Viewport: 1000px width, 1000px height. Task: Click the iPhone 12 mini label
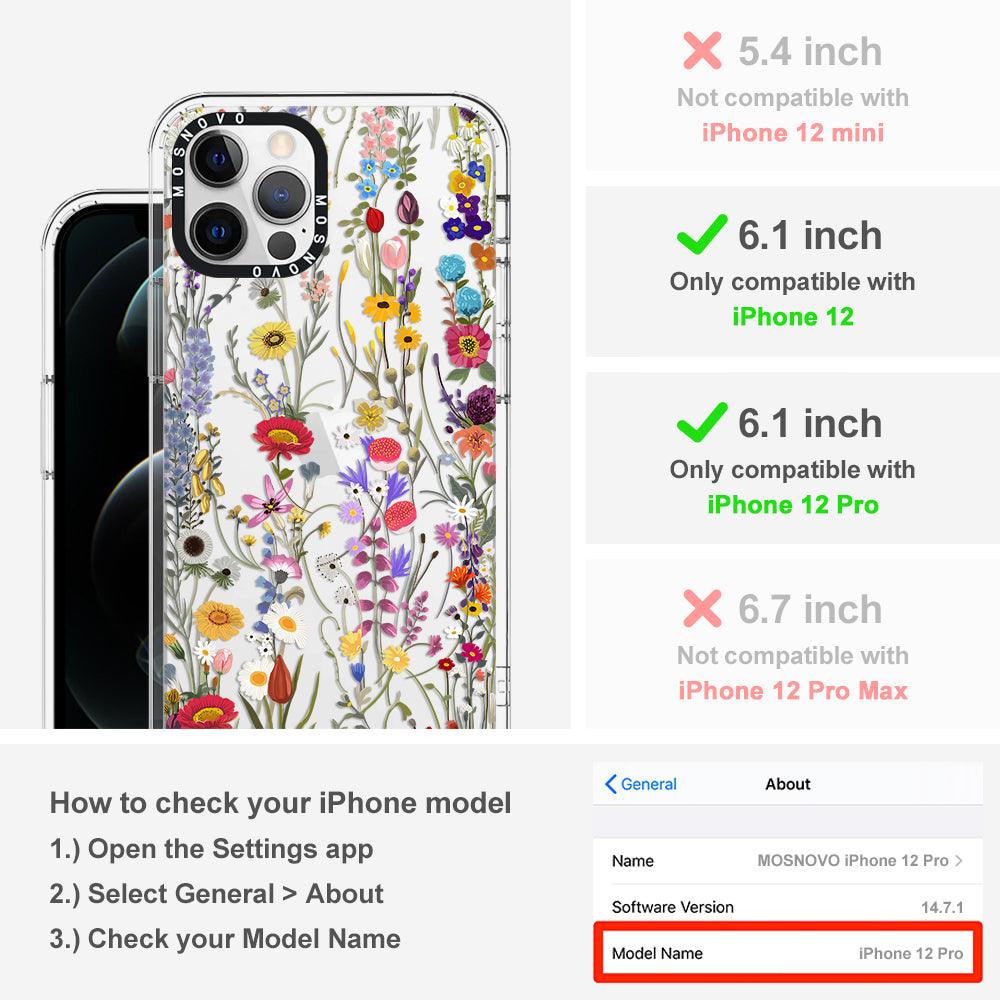point(793,133)
